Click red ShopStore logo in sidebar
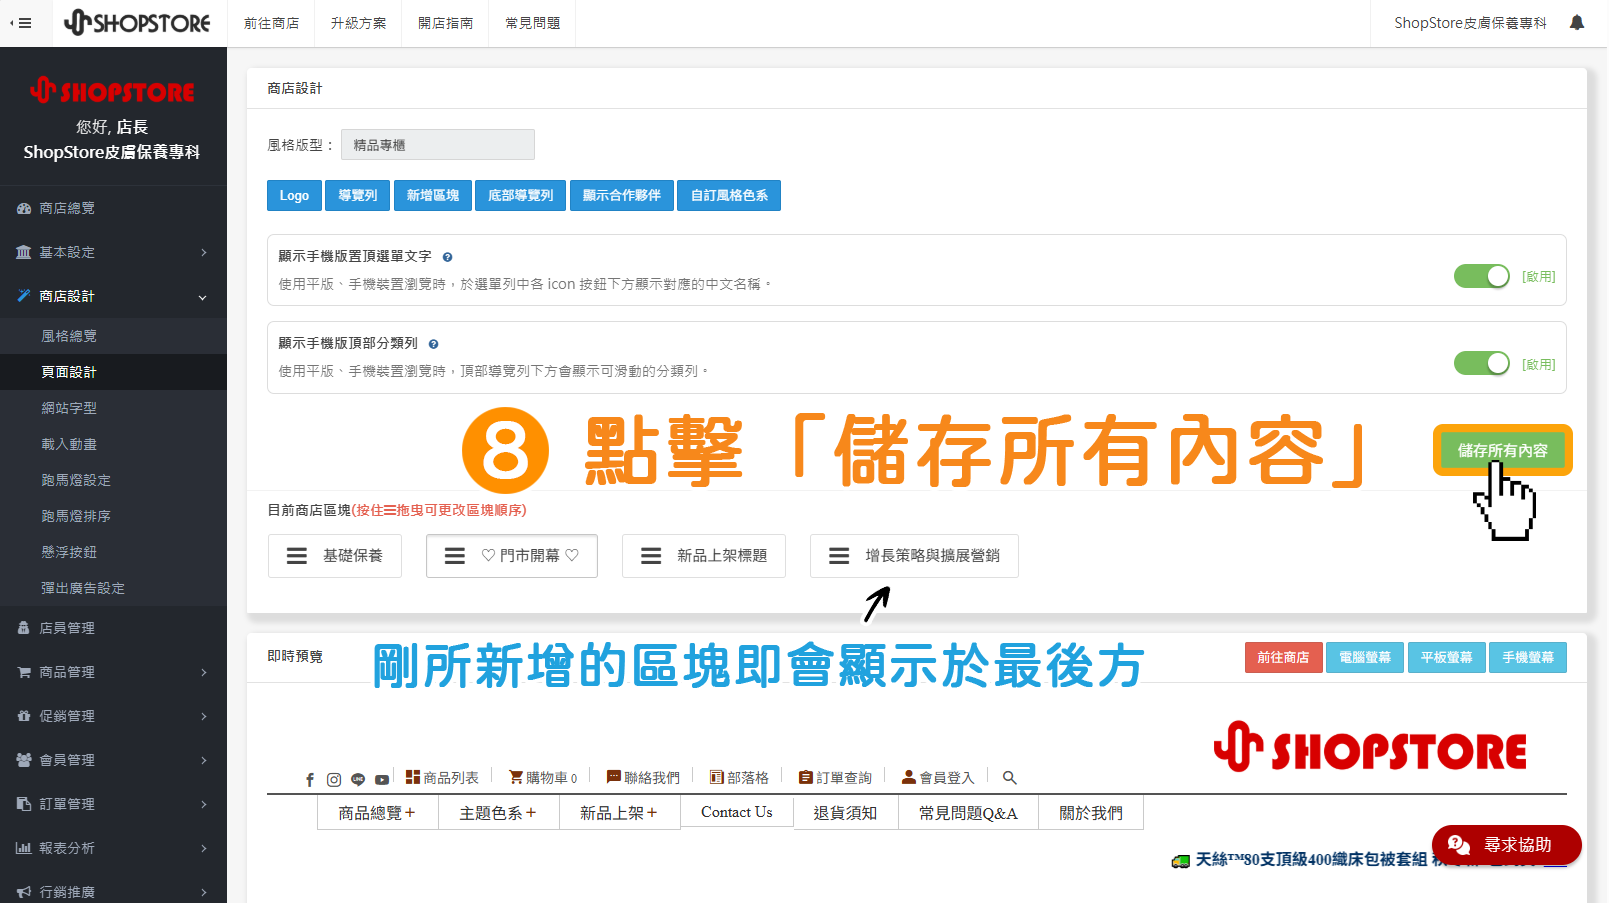 click(112, 91)
